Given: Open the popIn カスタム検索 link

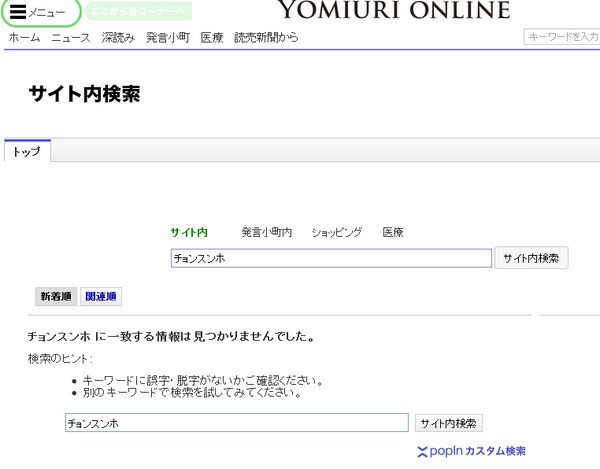Looking at the screenshot, I should (471, 451).
